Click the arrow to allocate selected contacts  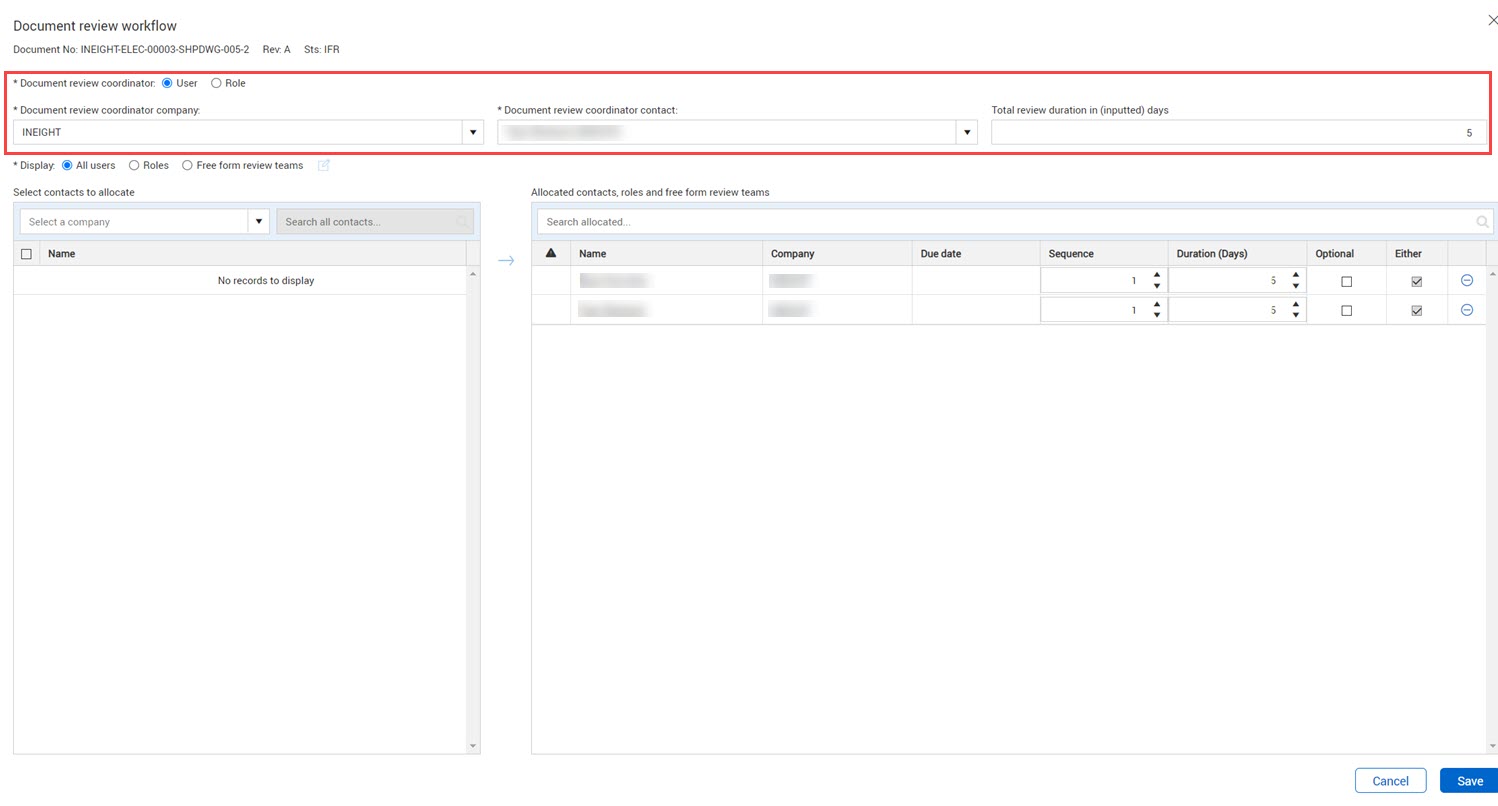point(506,261)
